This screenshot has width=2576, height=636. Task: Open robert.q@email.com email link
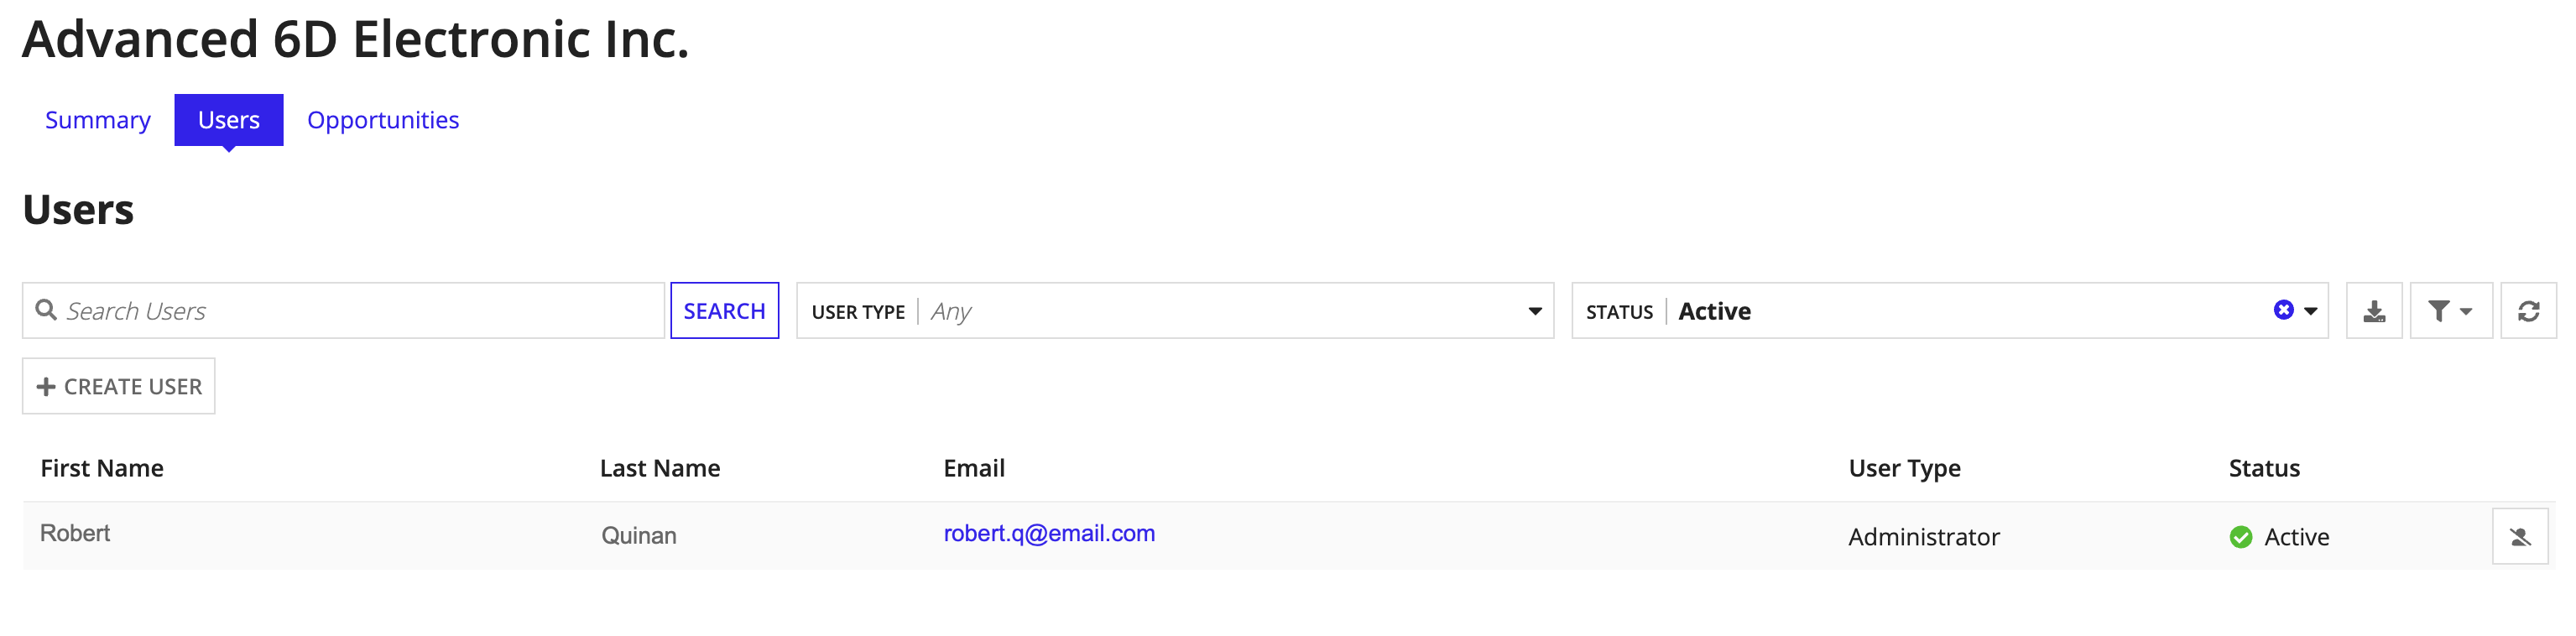coord(1049,533)
